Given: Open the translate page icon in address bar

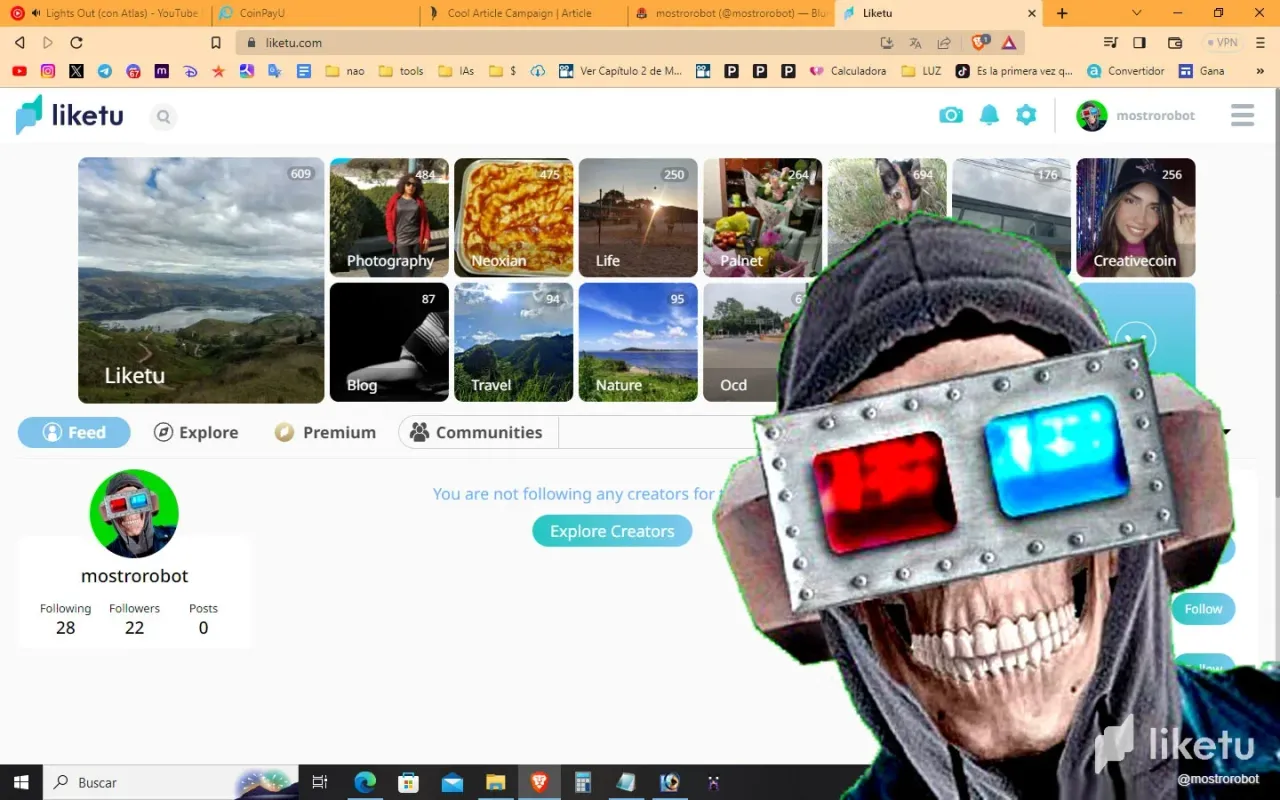Looking at the screenshot, I should coord(915,43).
